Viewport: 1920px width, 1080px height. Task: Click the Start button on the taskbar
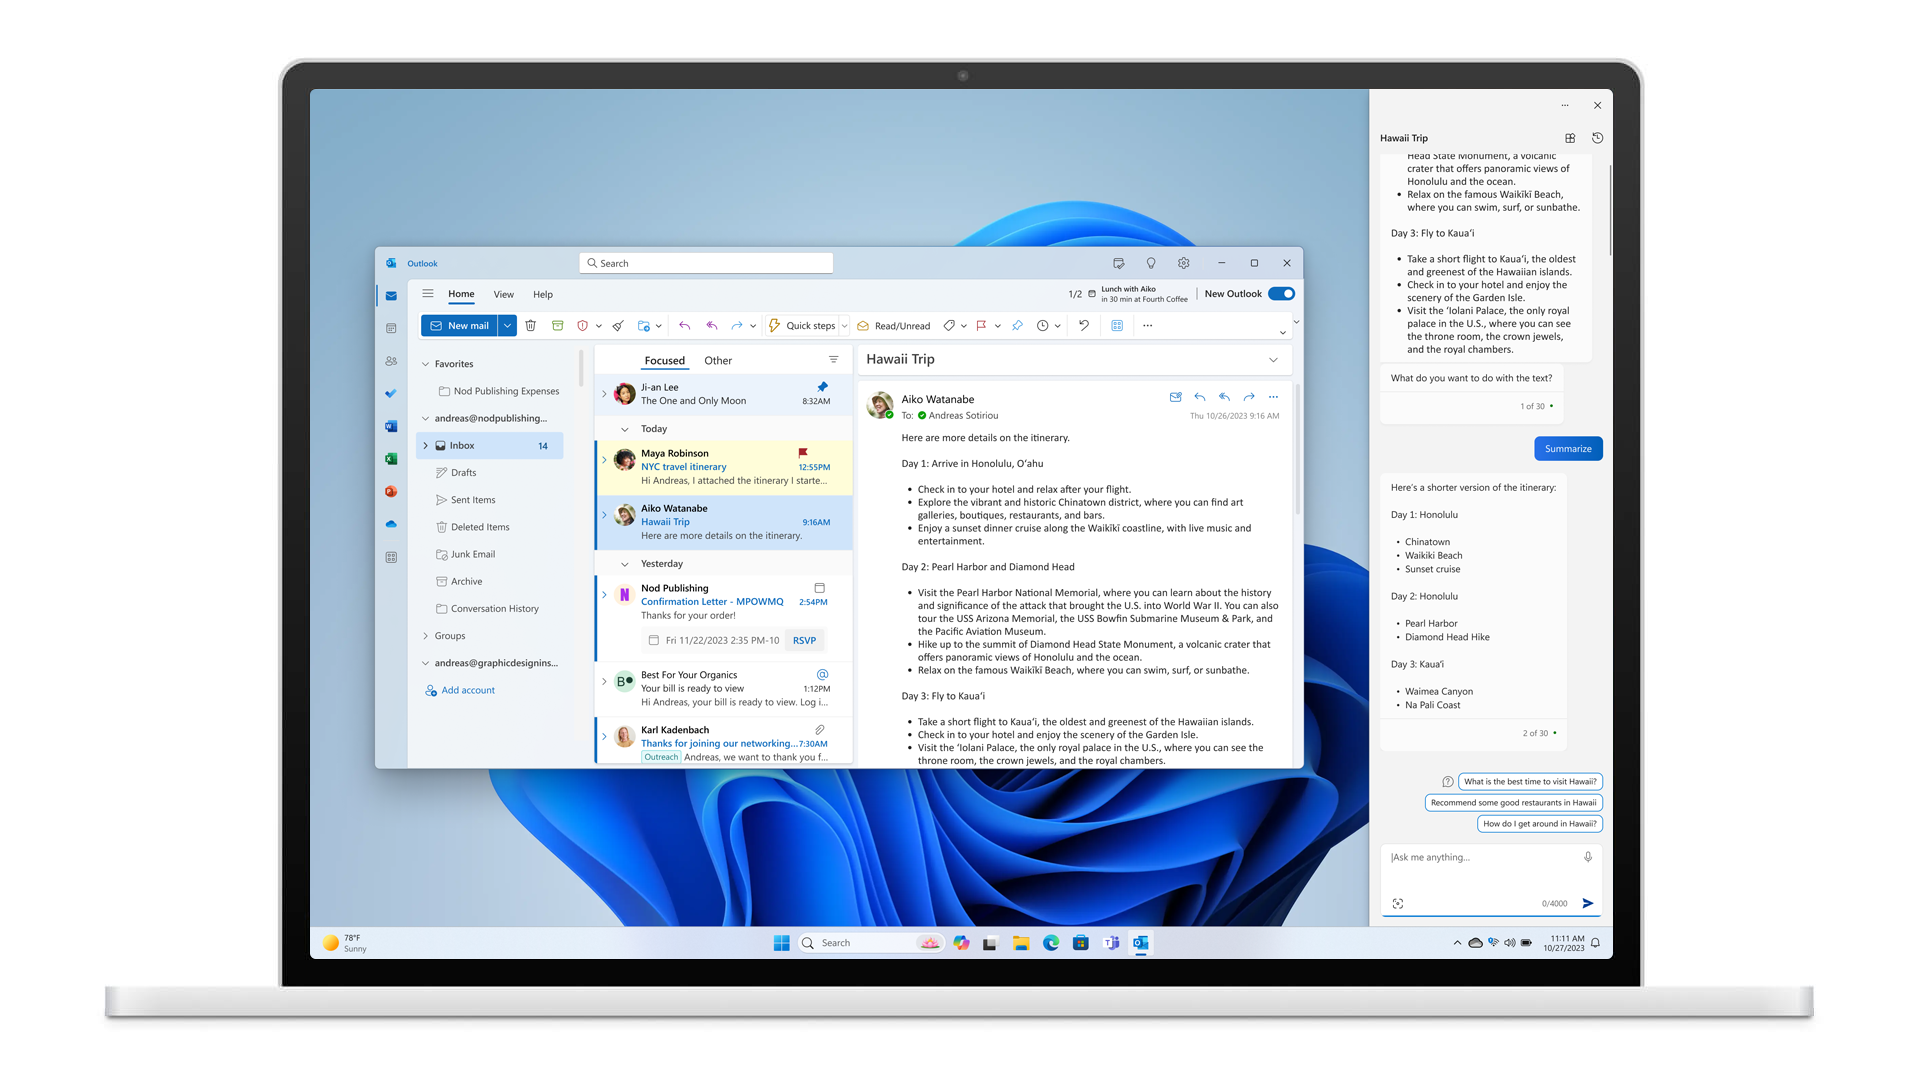click(782, 943)
